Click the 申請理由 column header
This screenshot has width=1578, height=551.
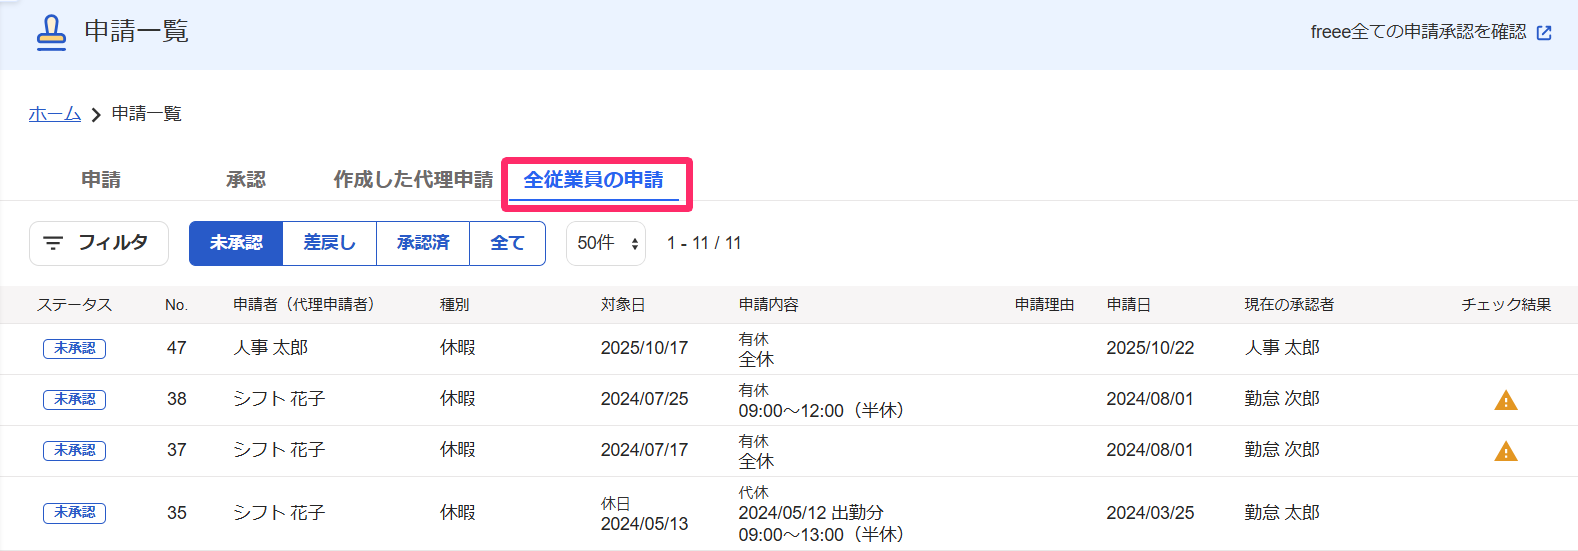click(x=1044, y=305)
